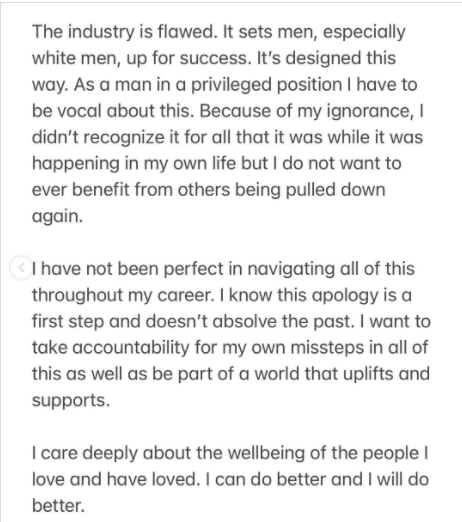Click the last paragraph starting "I care deeply"
This screenshot has width=462, height=522.
[x=230, y=479]
